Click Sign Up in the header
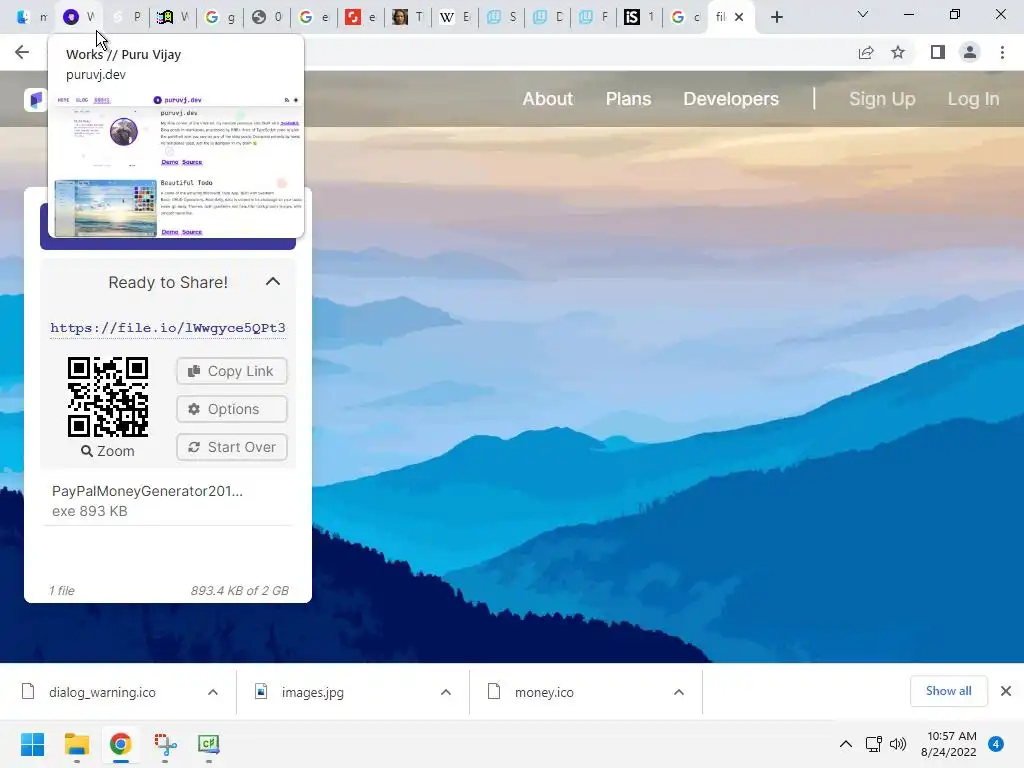Viewport: 1024px width, 768px height. click(882, 99)
